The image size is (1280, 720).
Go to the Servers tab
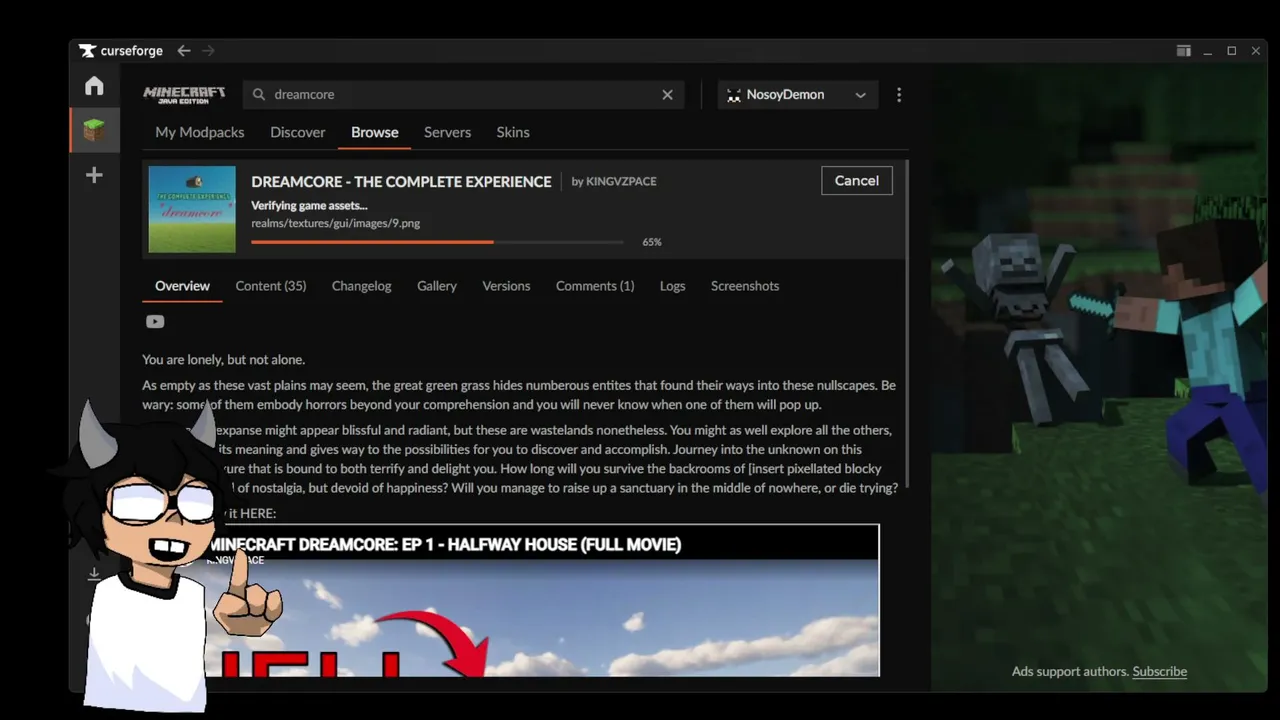click(447, 132)
